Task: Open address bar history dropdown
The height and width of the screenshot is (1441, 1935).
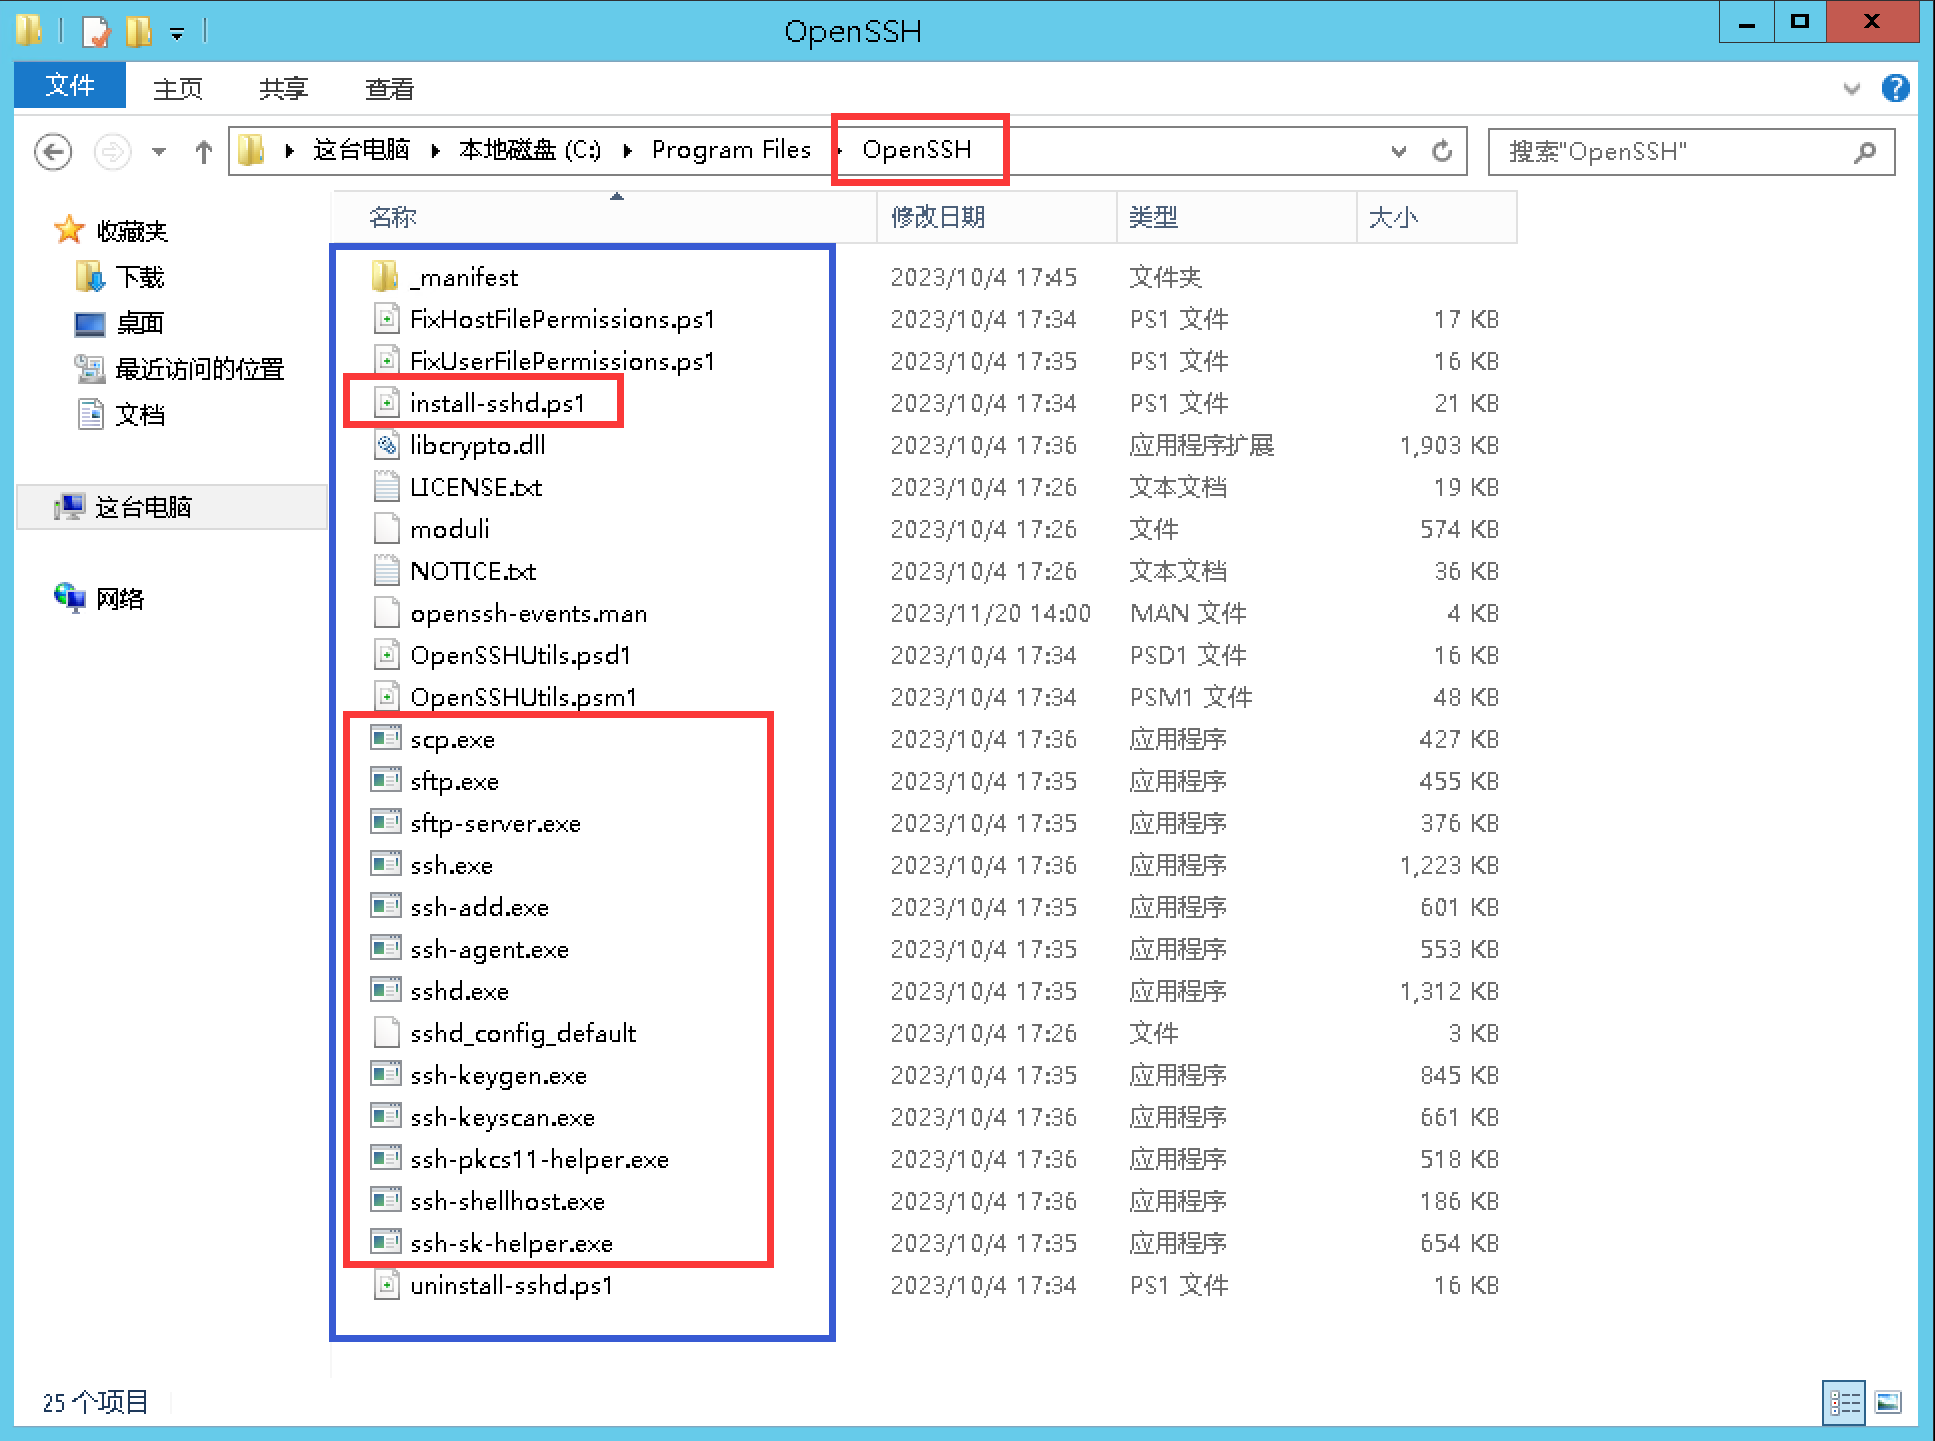Action: [1398, 152]
